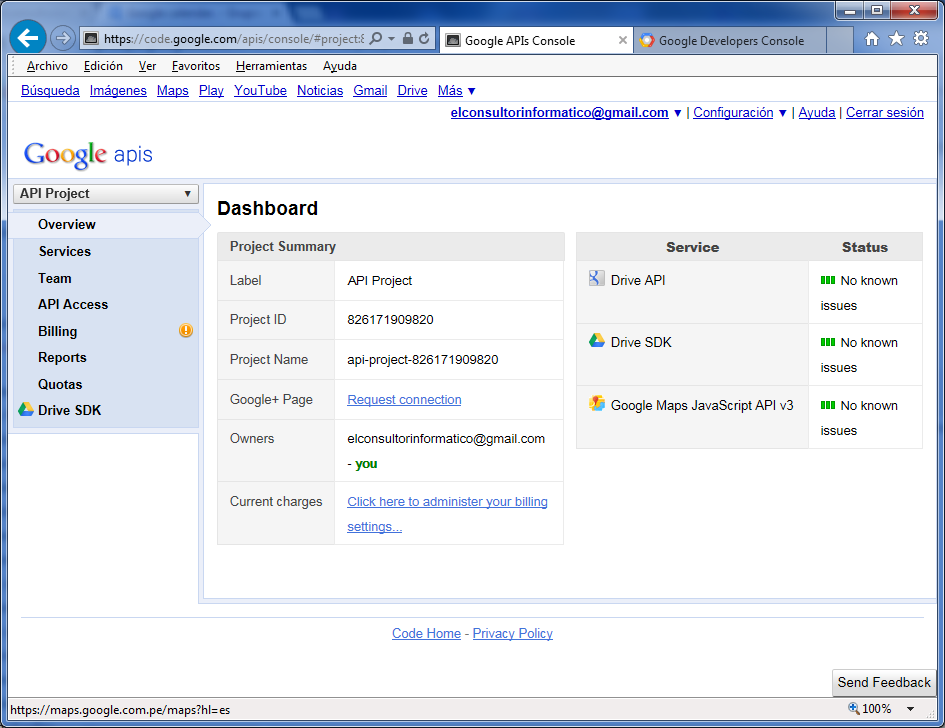945x728 pixels.
Task: Open Quotas in the sidebar
Action: (60, 384)
